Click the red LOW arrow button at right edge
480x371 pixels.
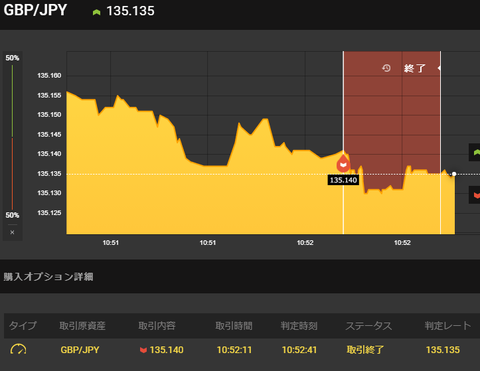tap(475, 195)
